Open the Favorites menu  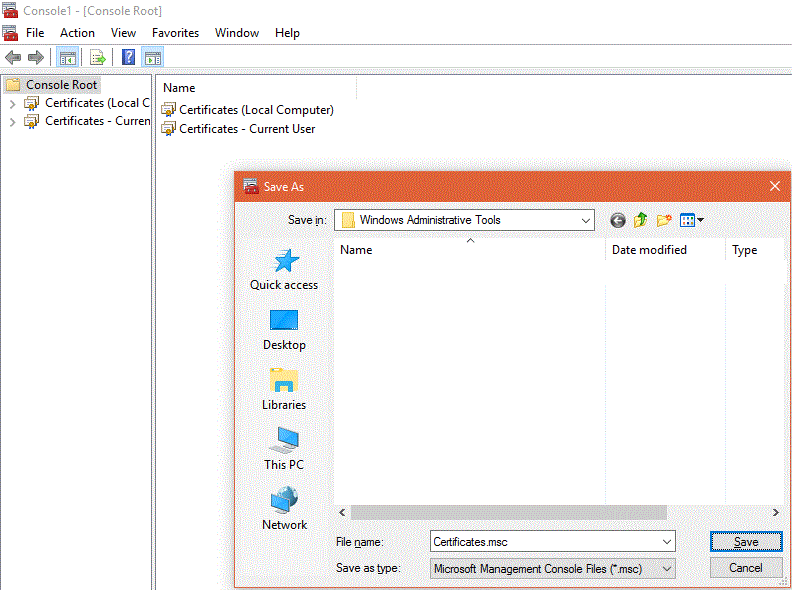coord(175,33)
